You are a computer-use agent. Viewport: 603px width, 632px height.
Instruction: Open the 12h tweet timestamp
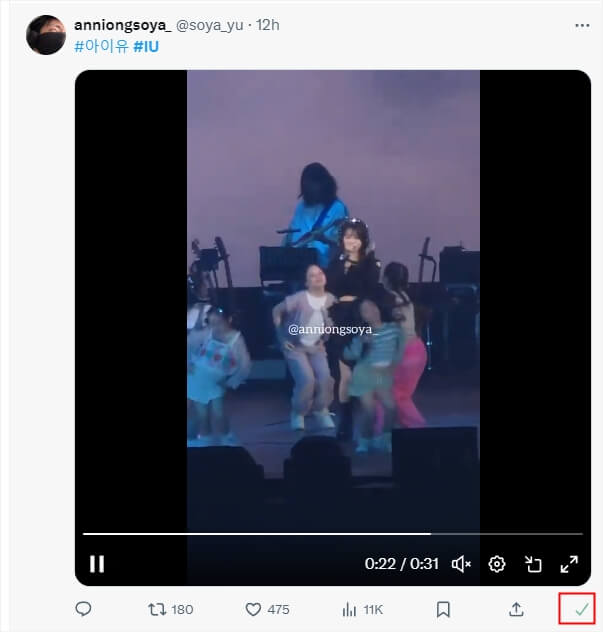268,24
